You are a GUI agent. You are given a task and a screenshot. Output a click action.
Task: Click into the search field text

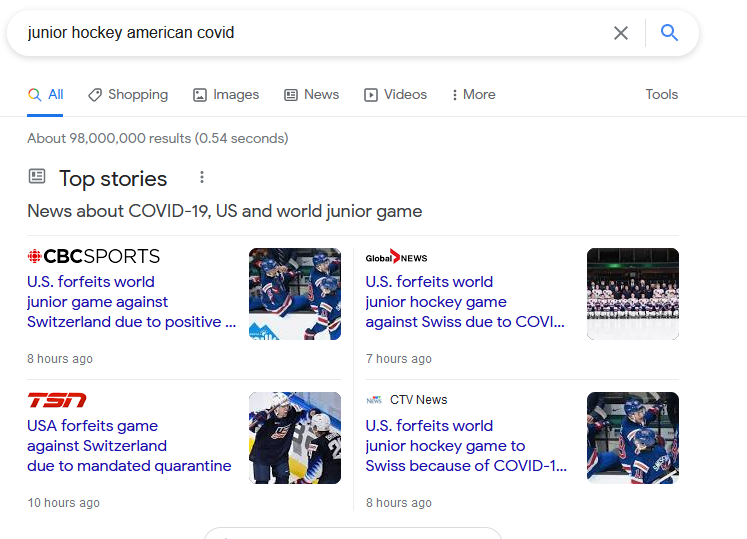(131, 32)
